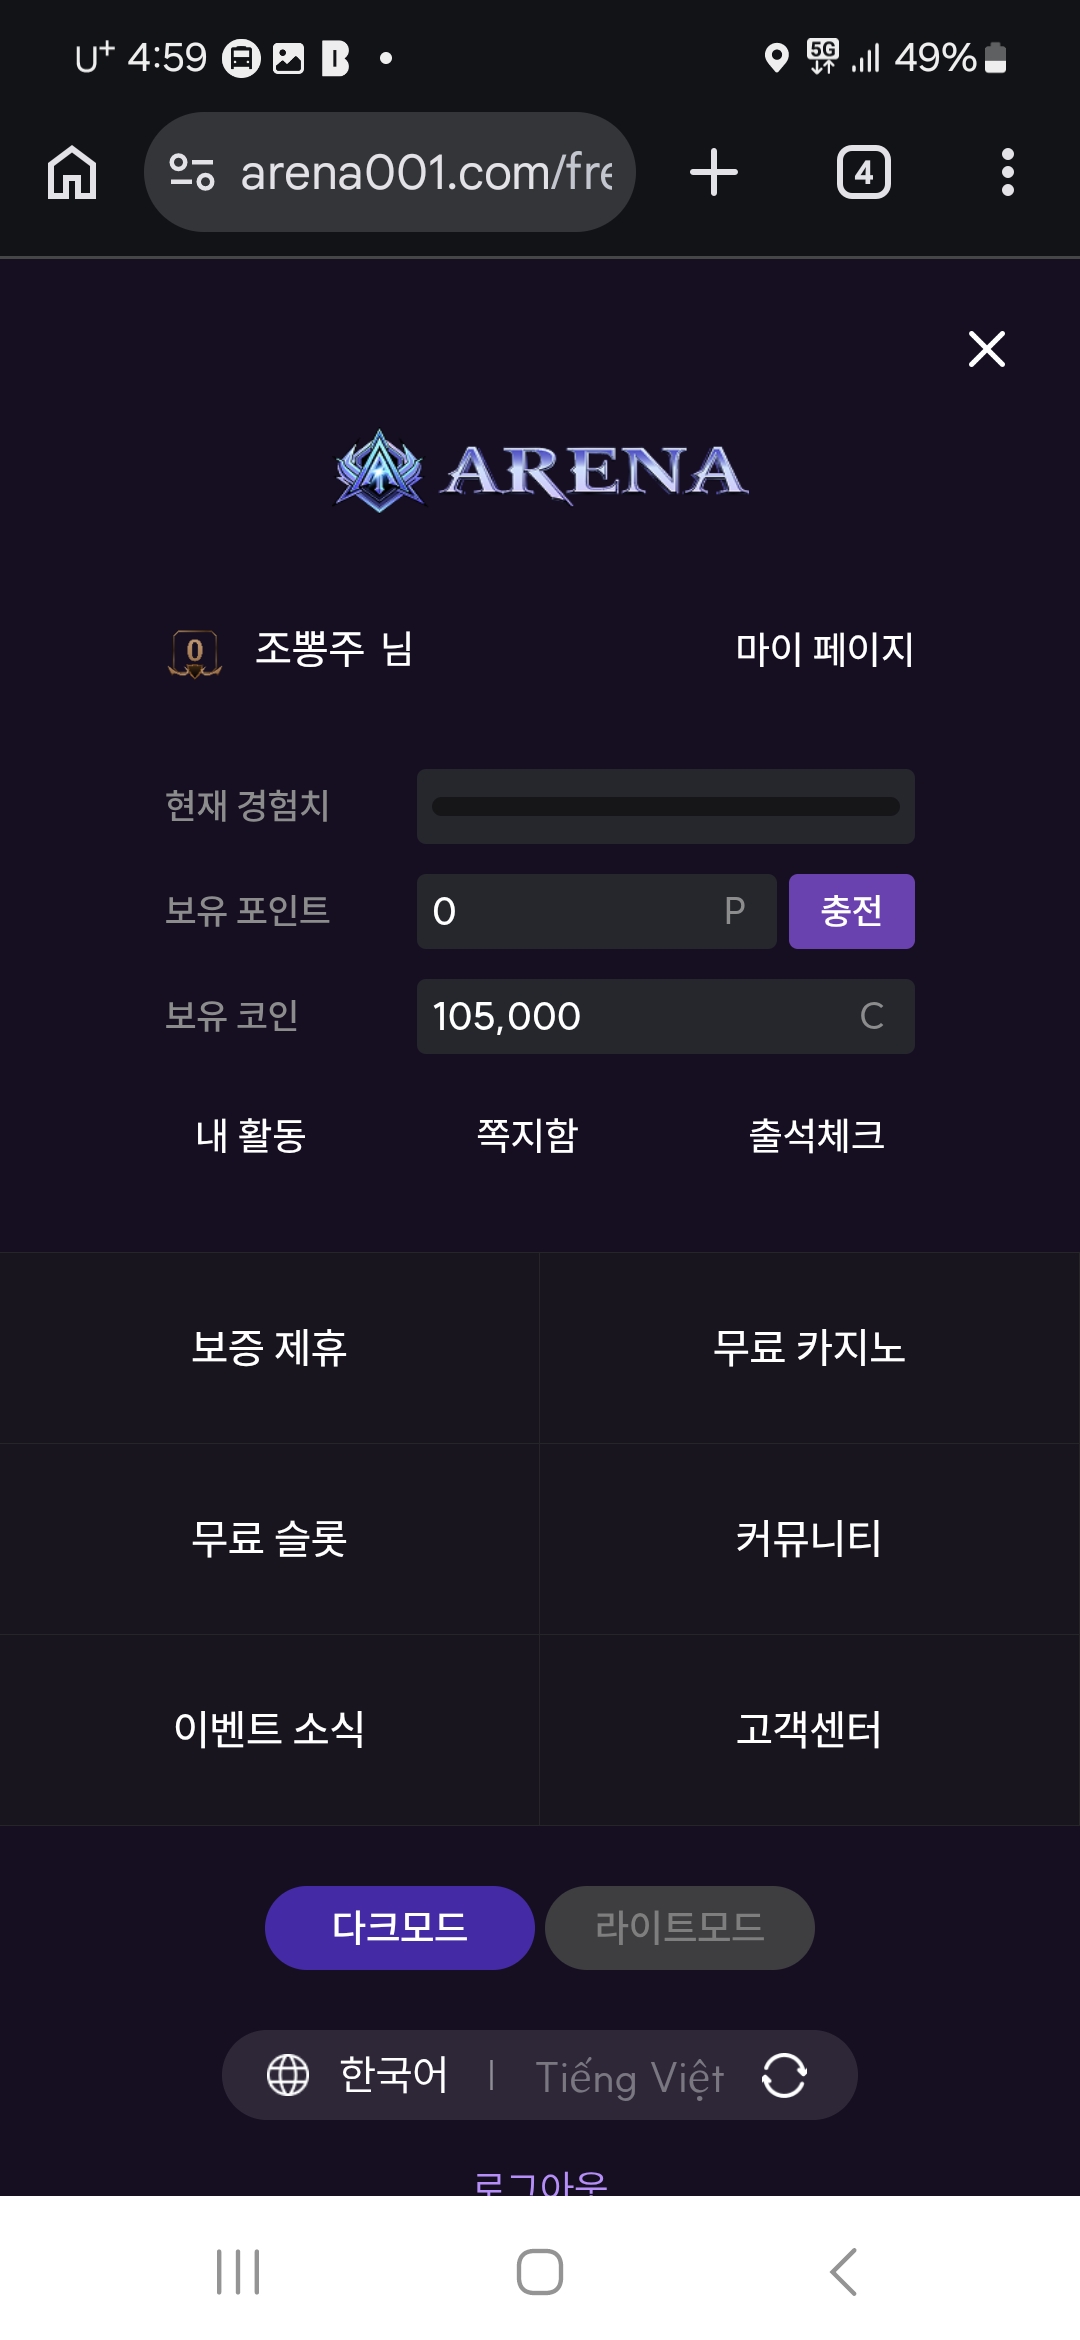The height and width of the screenshot is (2340, 1080).
Task: Open the tab switcher showing 4 tabs
Action: tap(863, 172)
